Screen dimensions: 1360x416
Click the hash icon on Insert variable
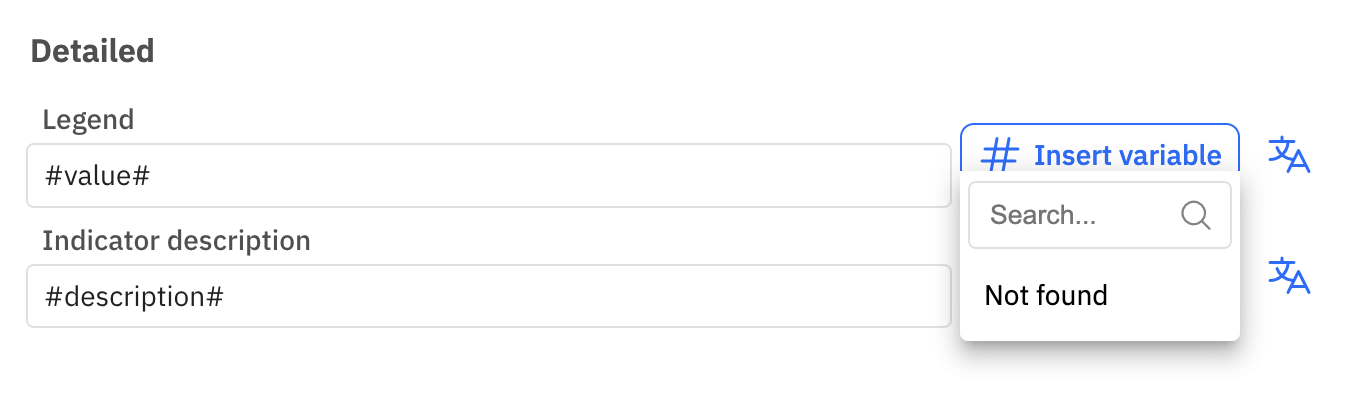999,155
